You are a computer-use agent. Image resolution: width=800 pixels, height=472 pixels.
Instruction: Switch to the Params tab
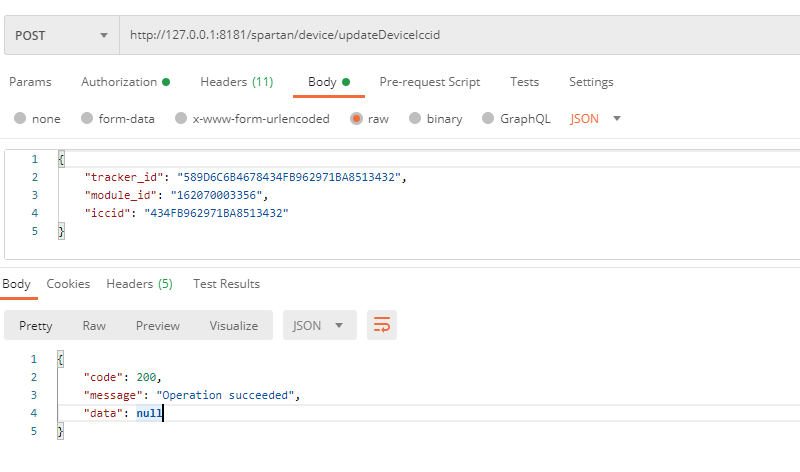[x=30, y=82]
